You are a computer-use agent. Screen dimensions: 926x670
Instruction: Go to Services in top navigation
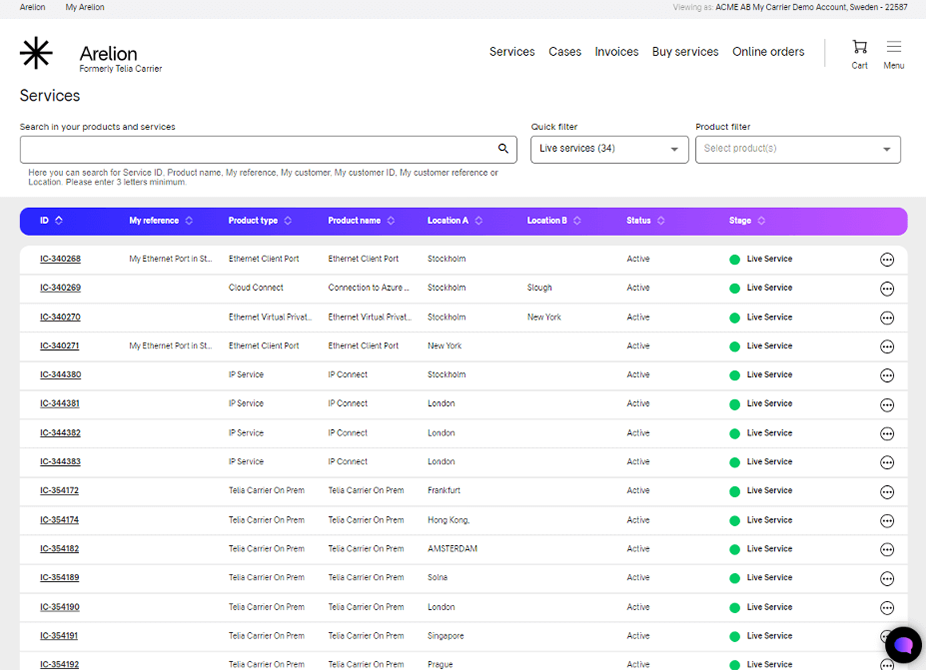point(511,52)
